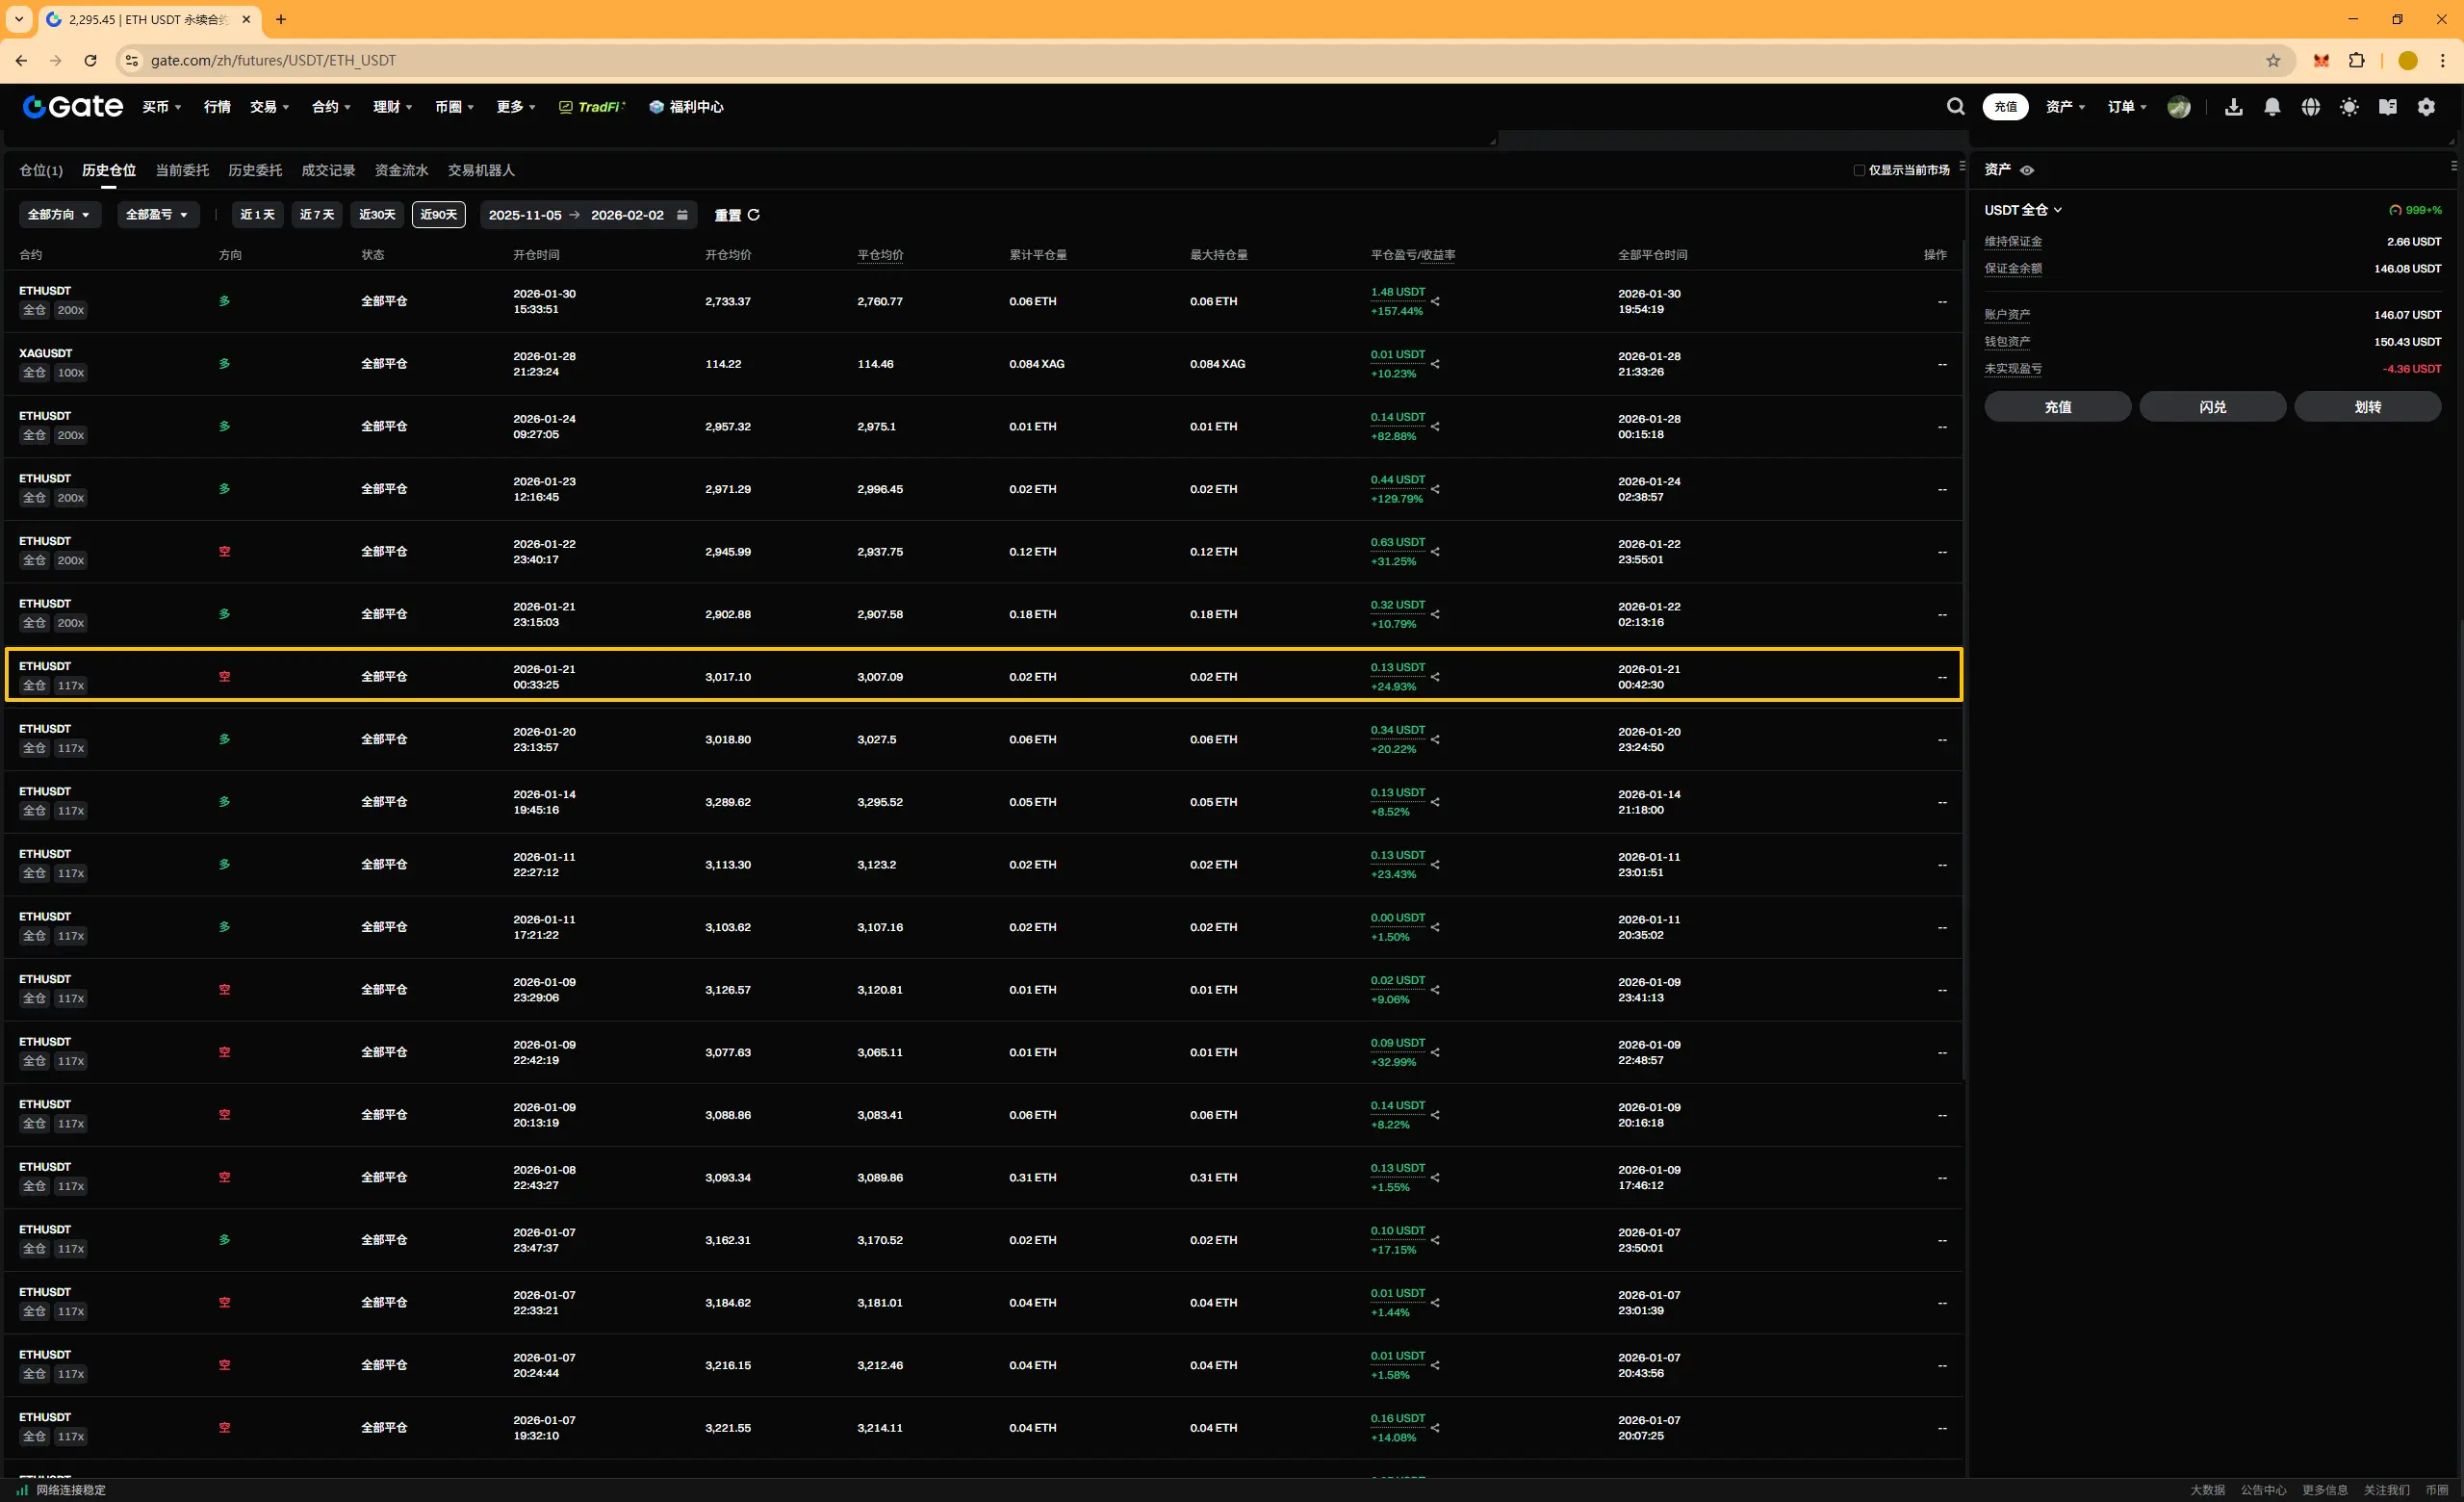The height and width of the screenshot is (1502, 2464).
Task: Click share icon on the 1.48 USDT profit row
Action: (x=1435, y=301)
